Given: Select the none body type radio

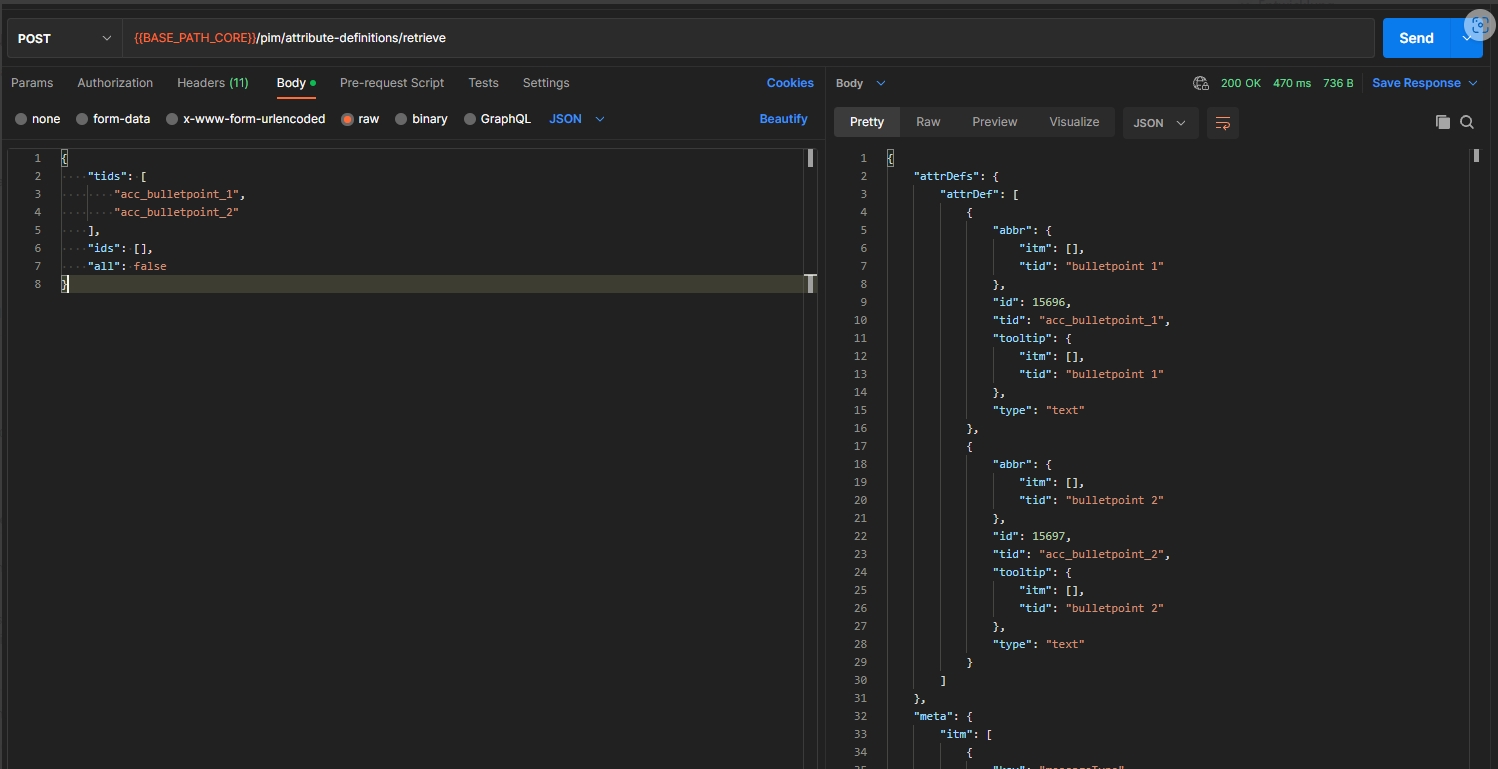Looking at the screenshot, I should click(x=21, y=119).
